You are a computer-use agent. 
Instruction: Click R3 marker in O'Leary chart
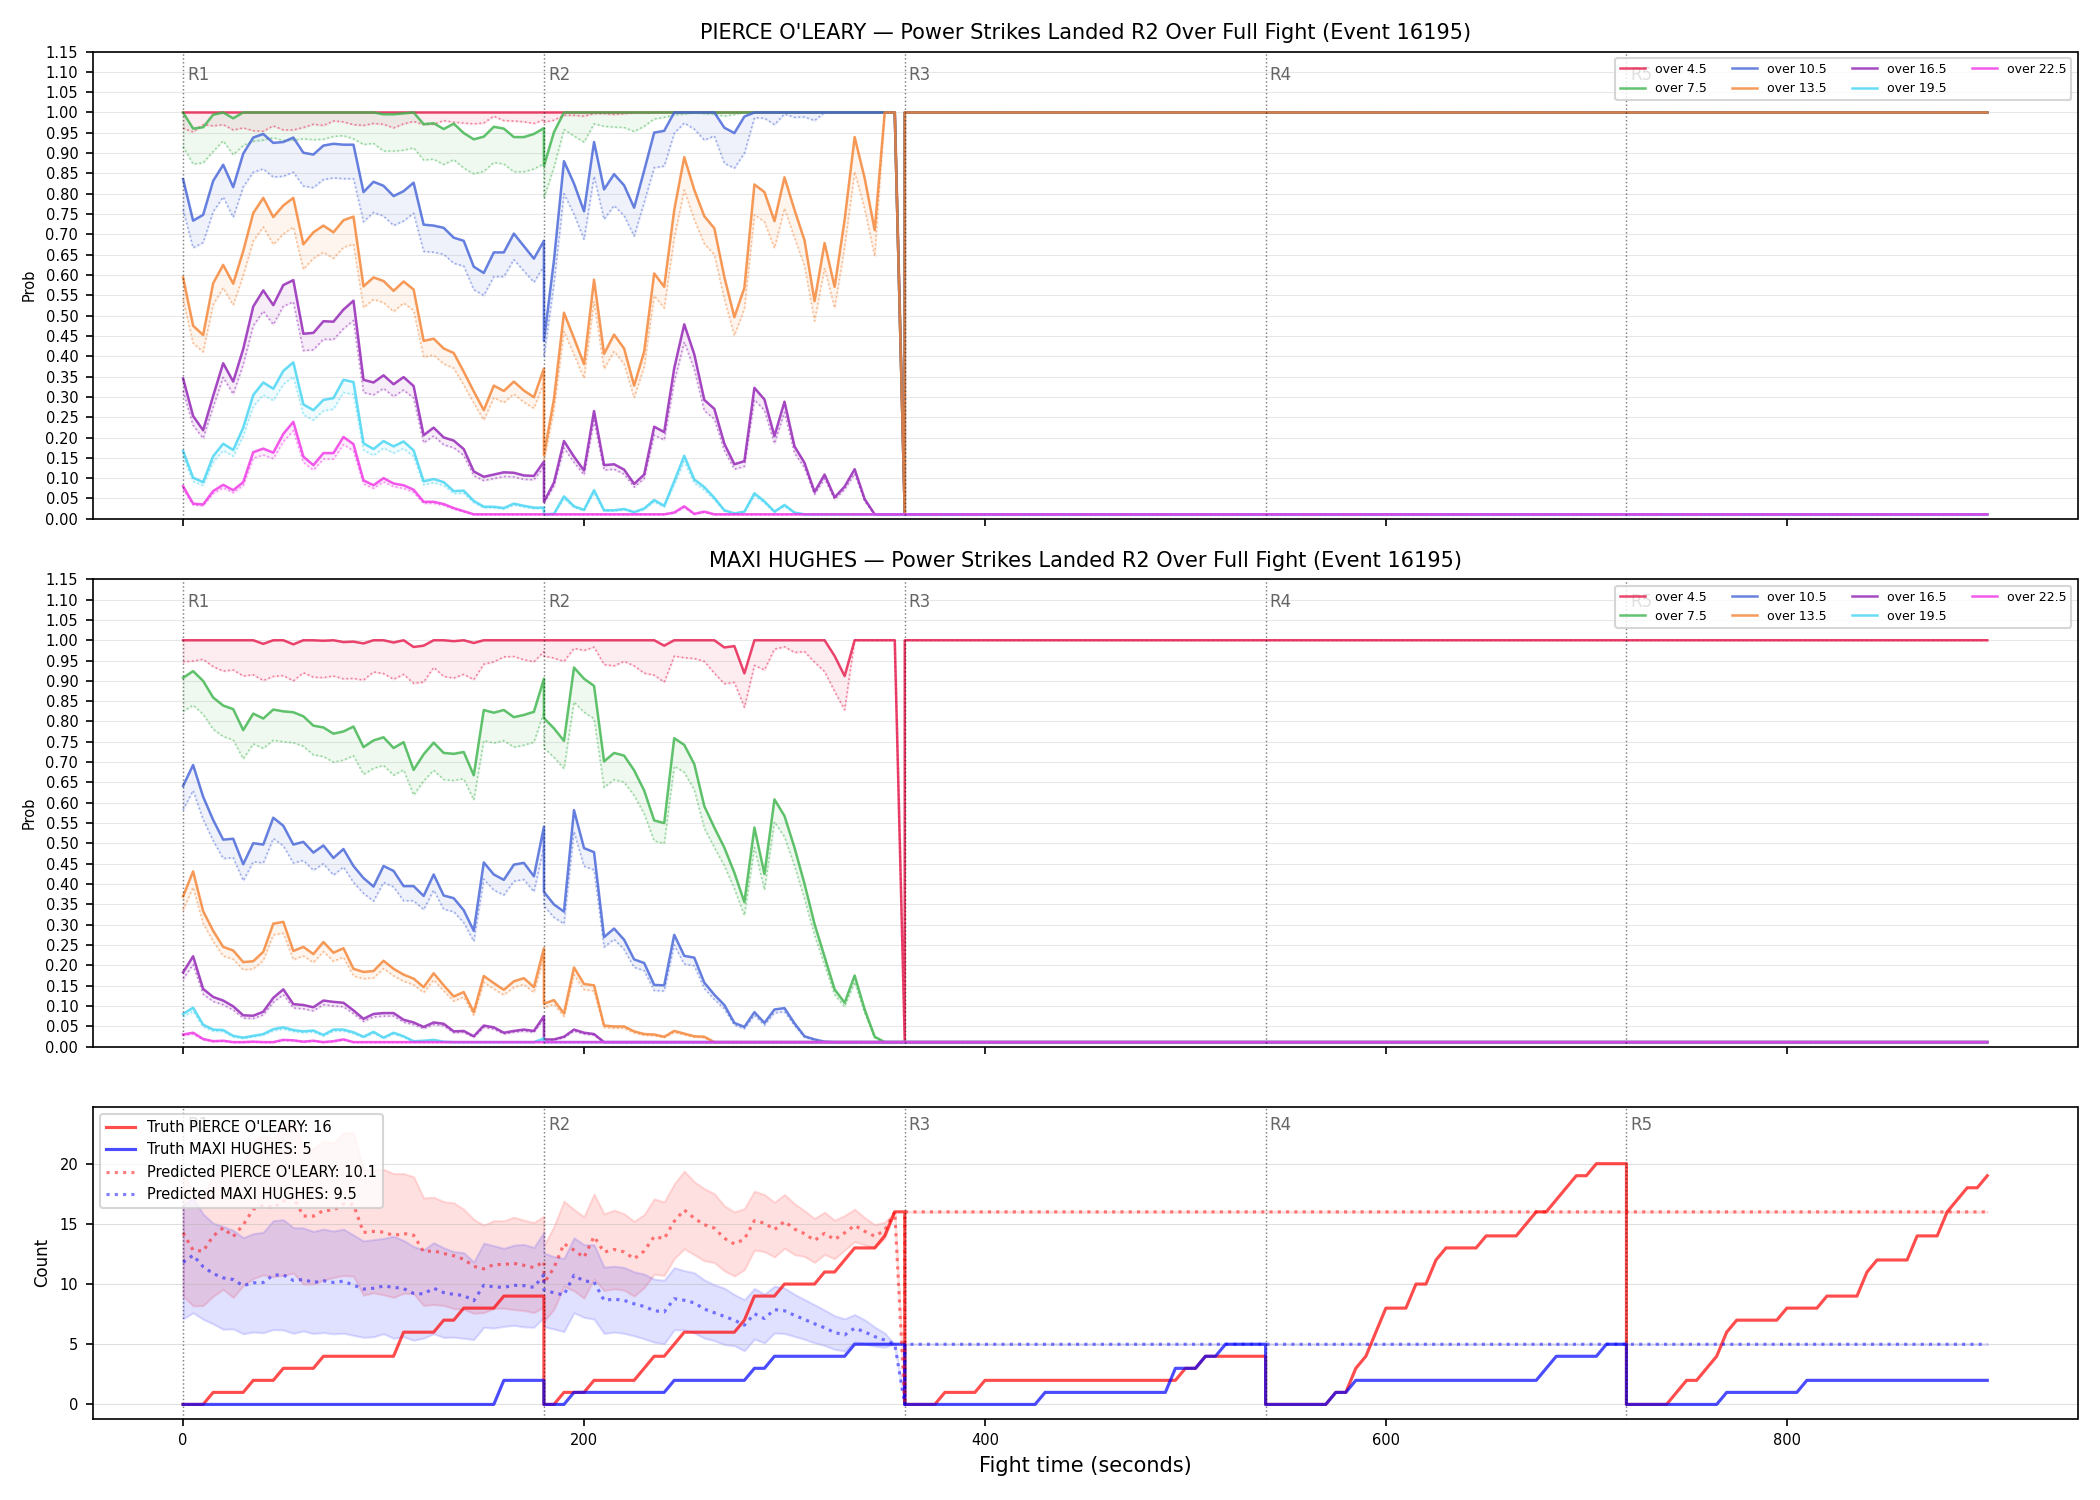pos(919,74)
